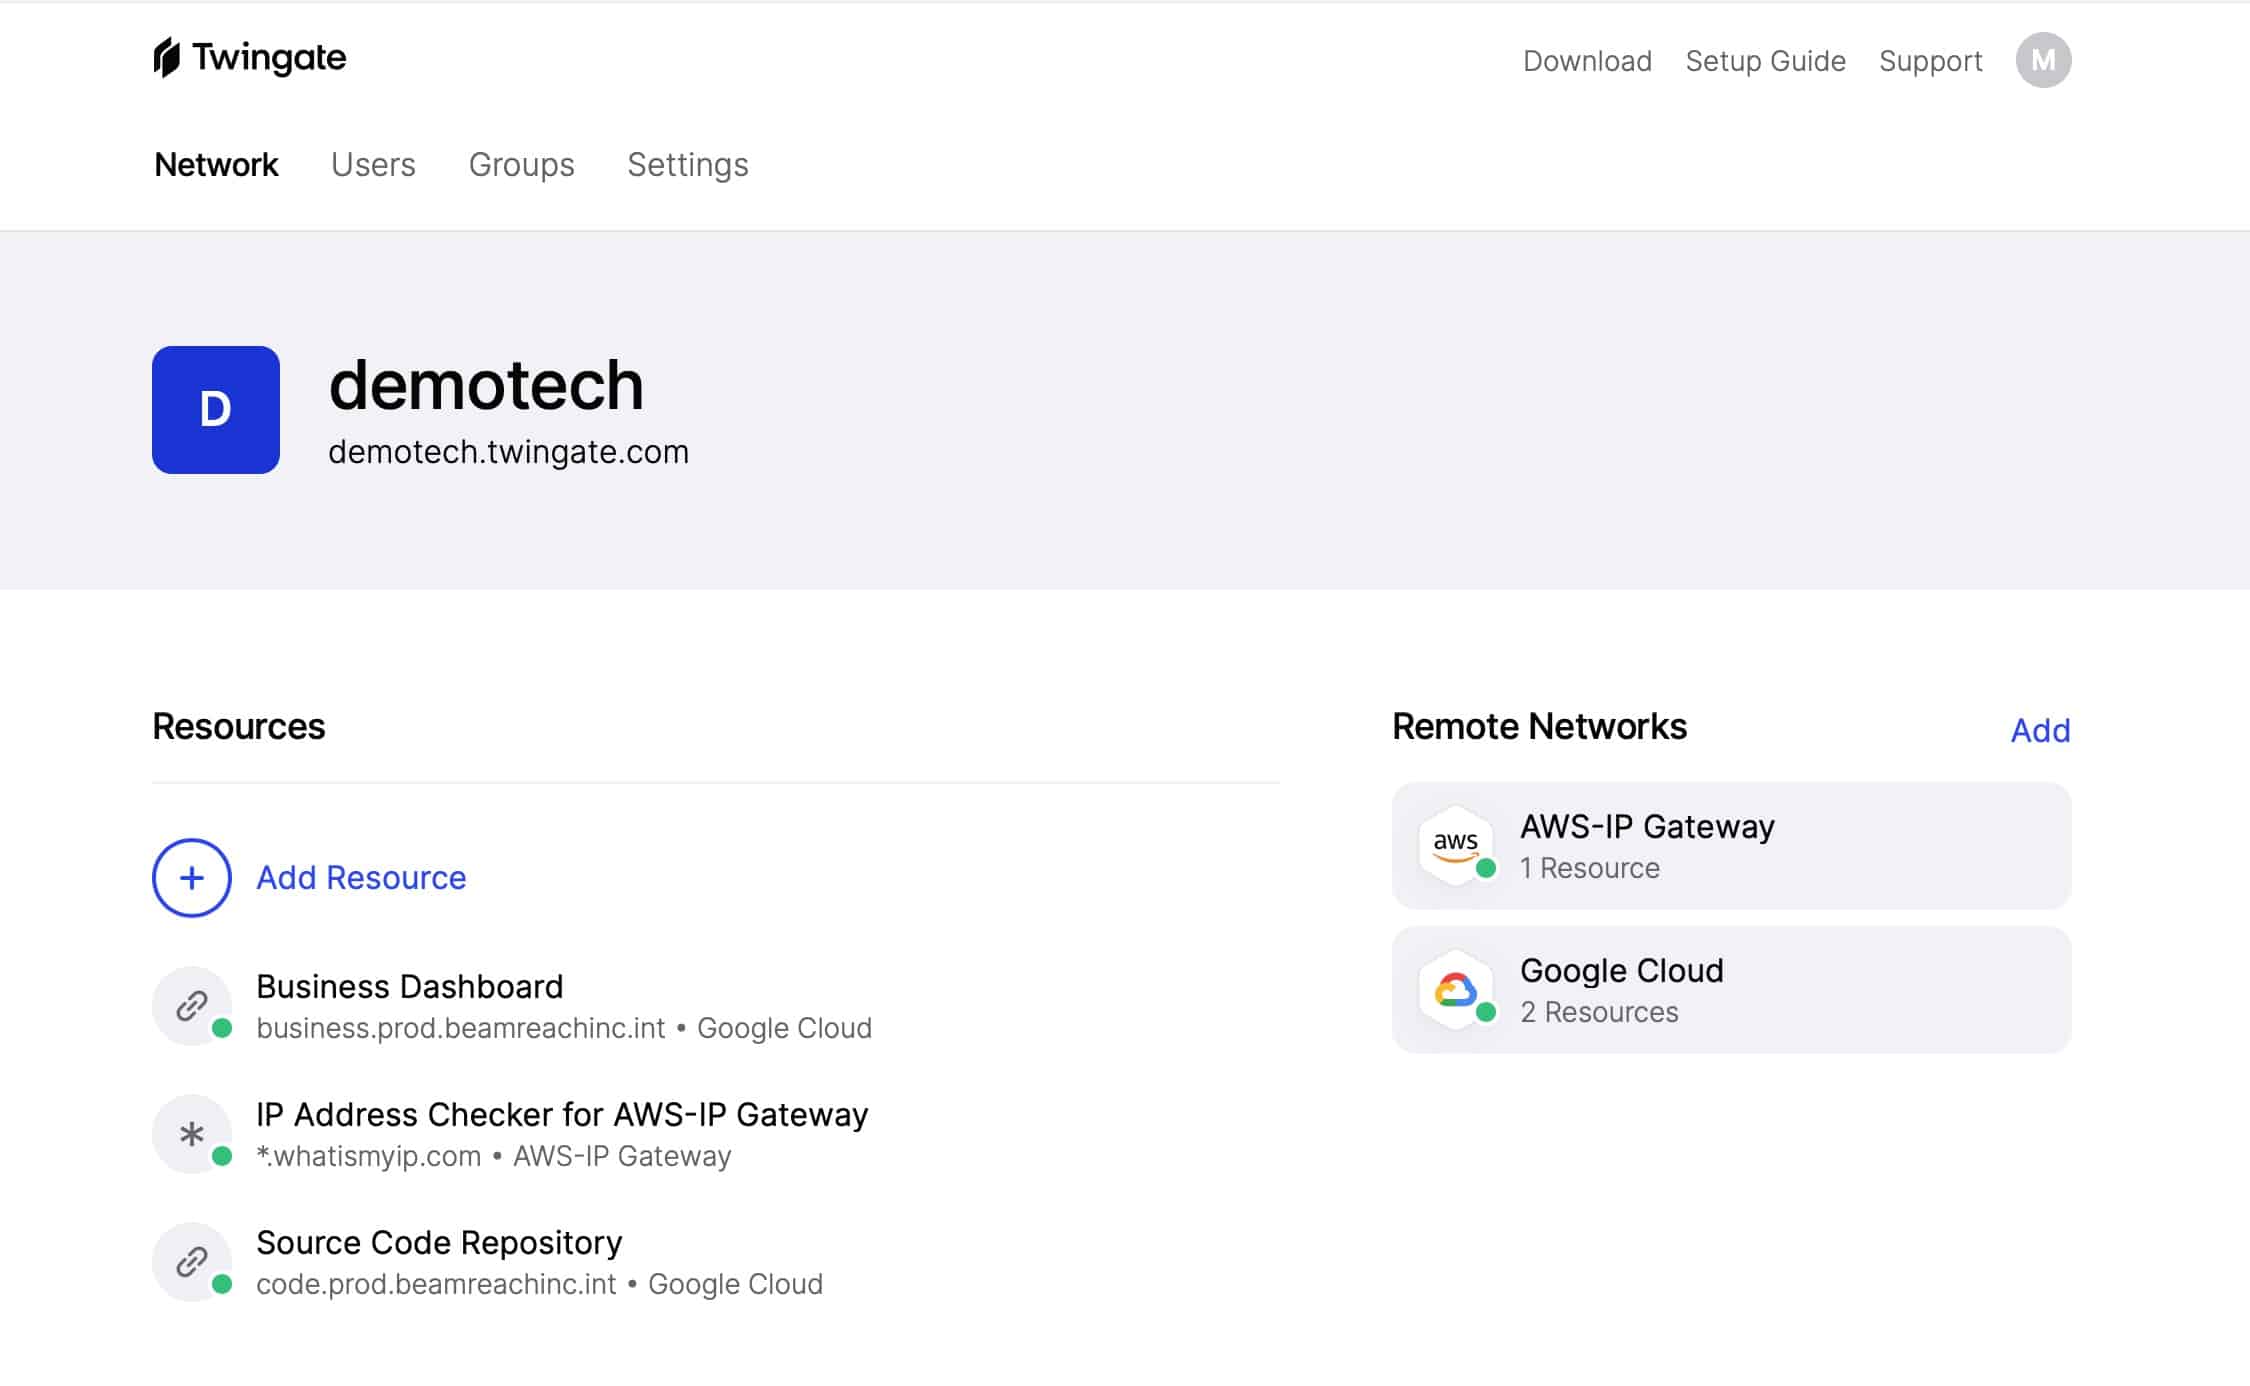This screenshot has width=2250, height=1386.
Task: Click the blue demotech D tile
Action: click(216, 410)
